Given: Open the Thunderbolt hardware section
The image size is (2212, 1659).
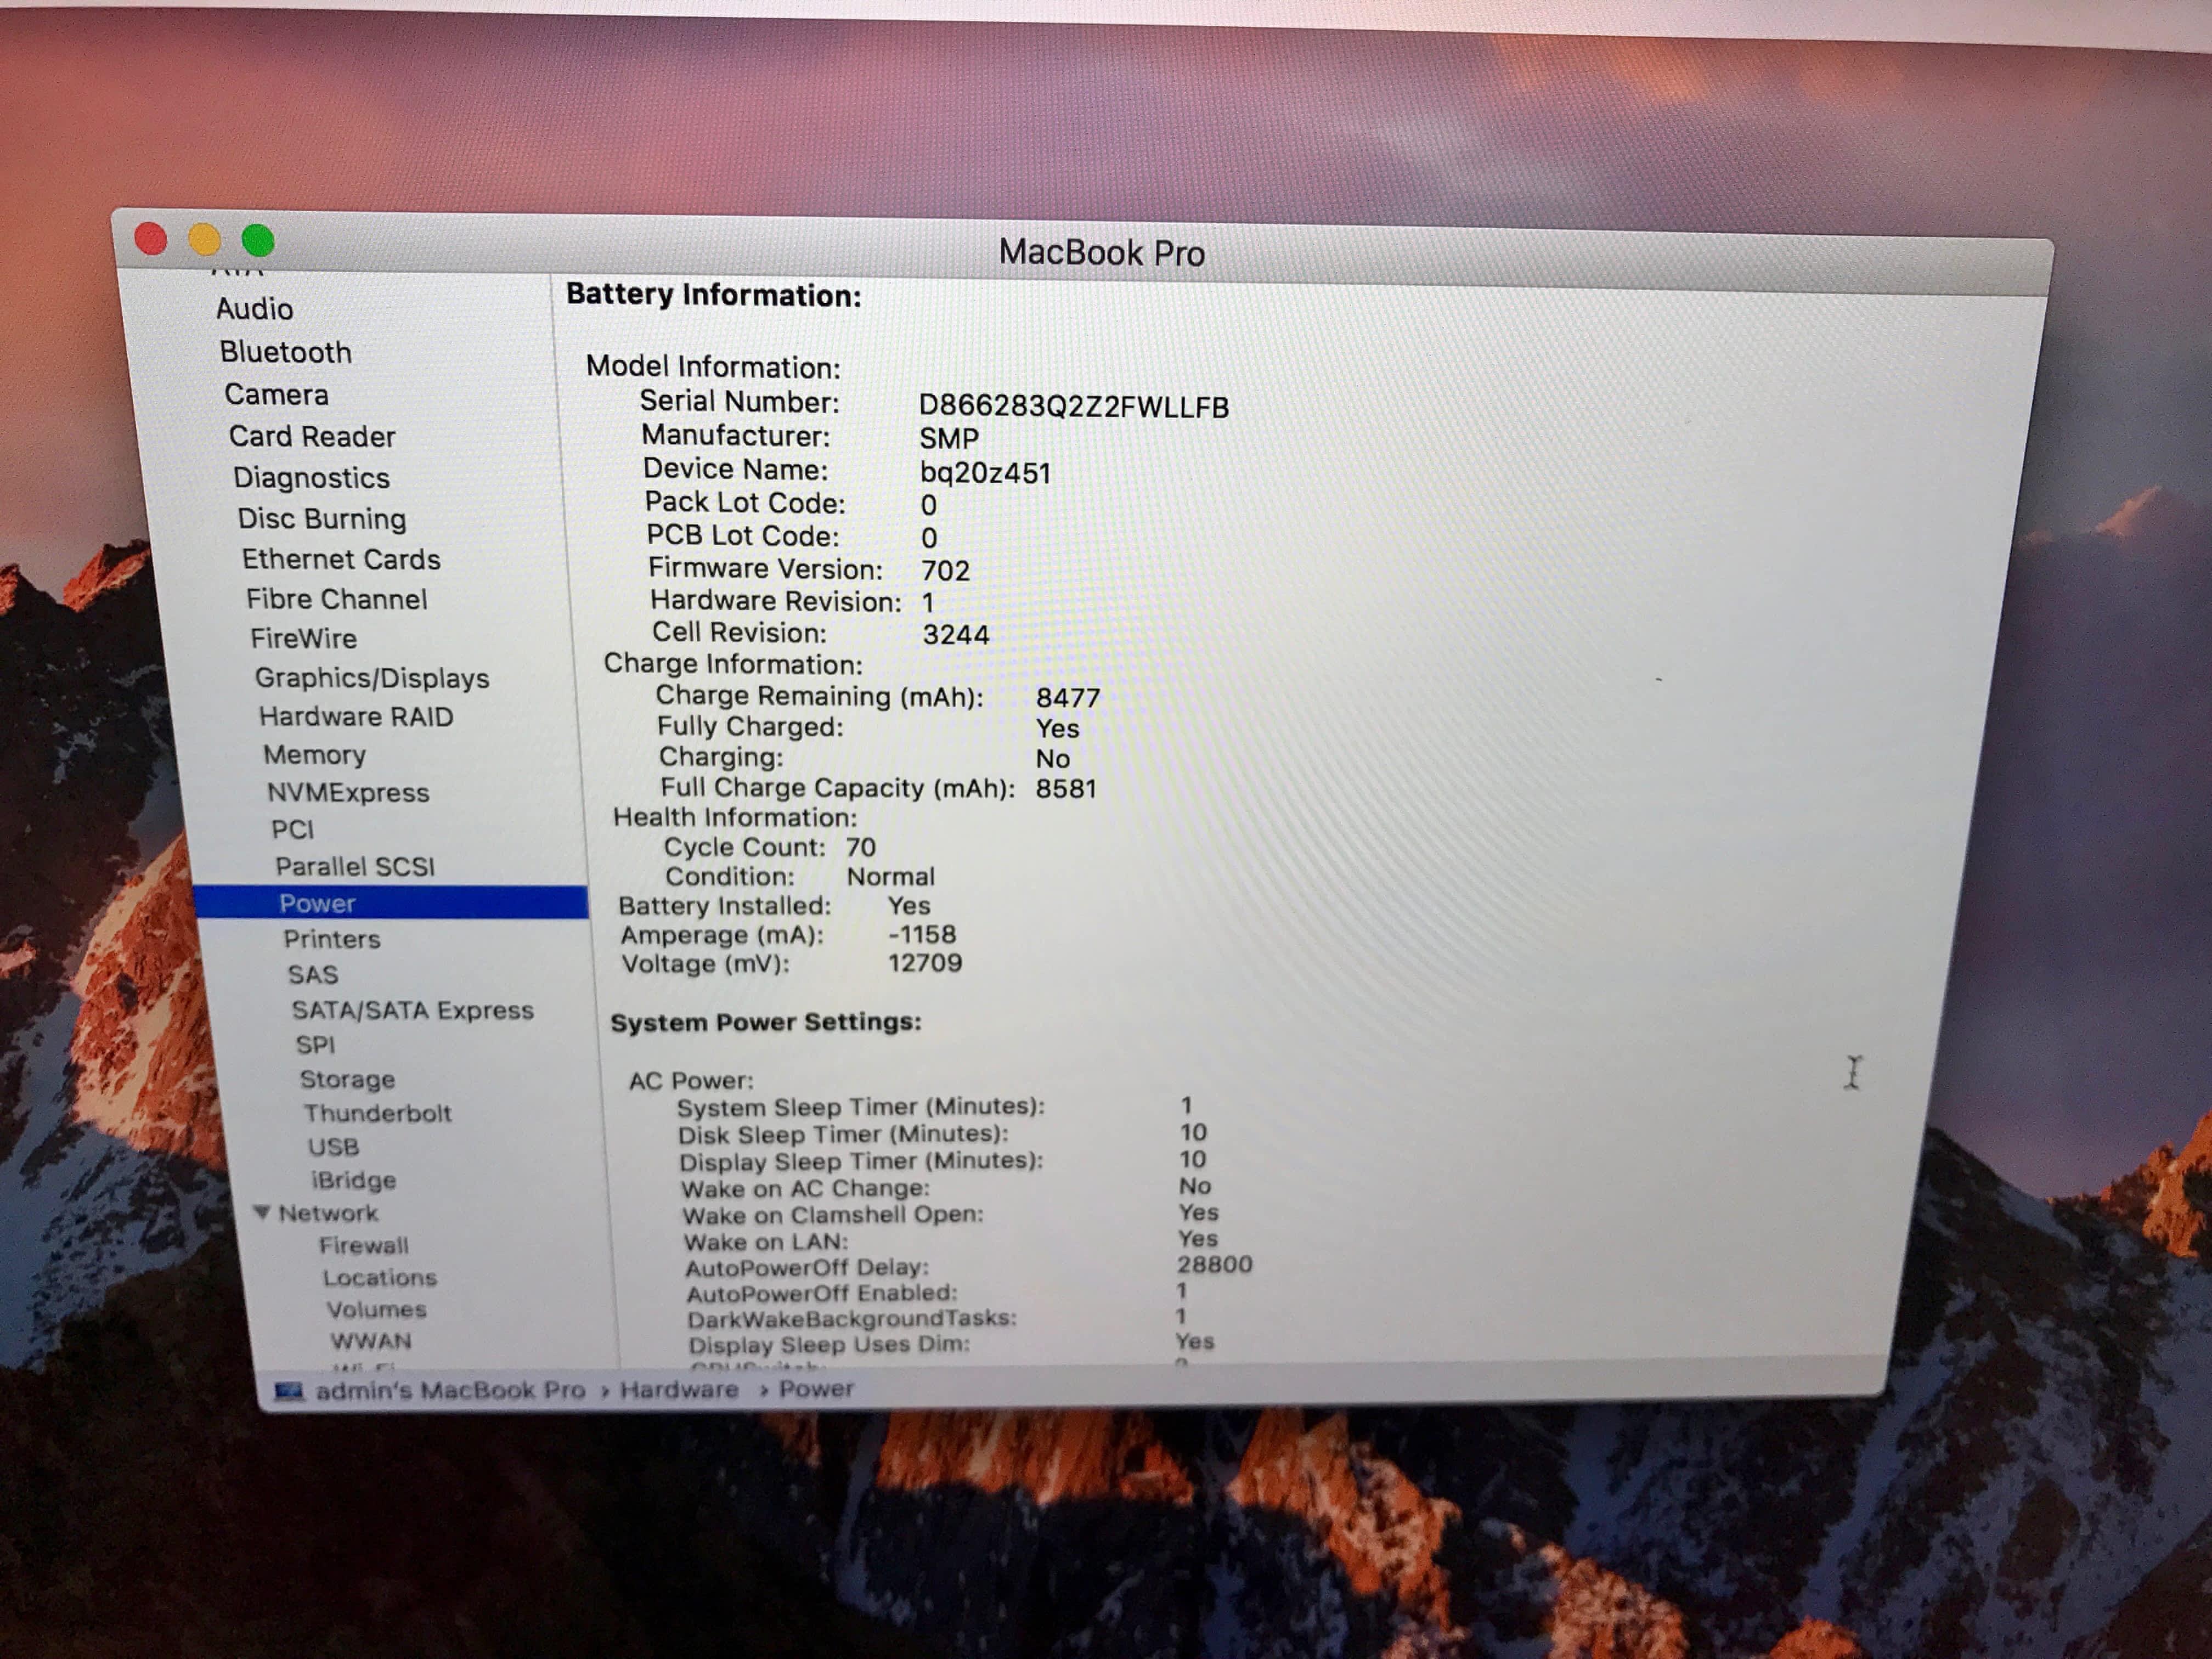Looking at the screenshot, I should pos(377,1113).
